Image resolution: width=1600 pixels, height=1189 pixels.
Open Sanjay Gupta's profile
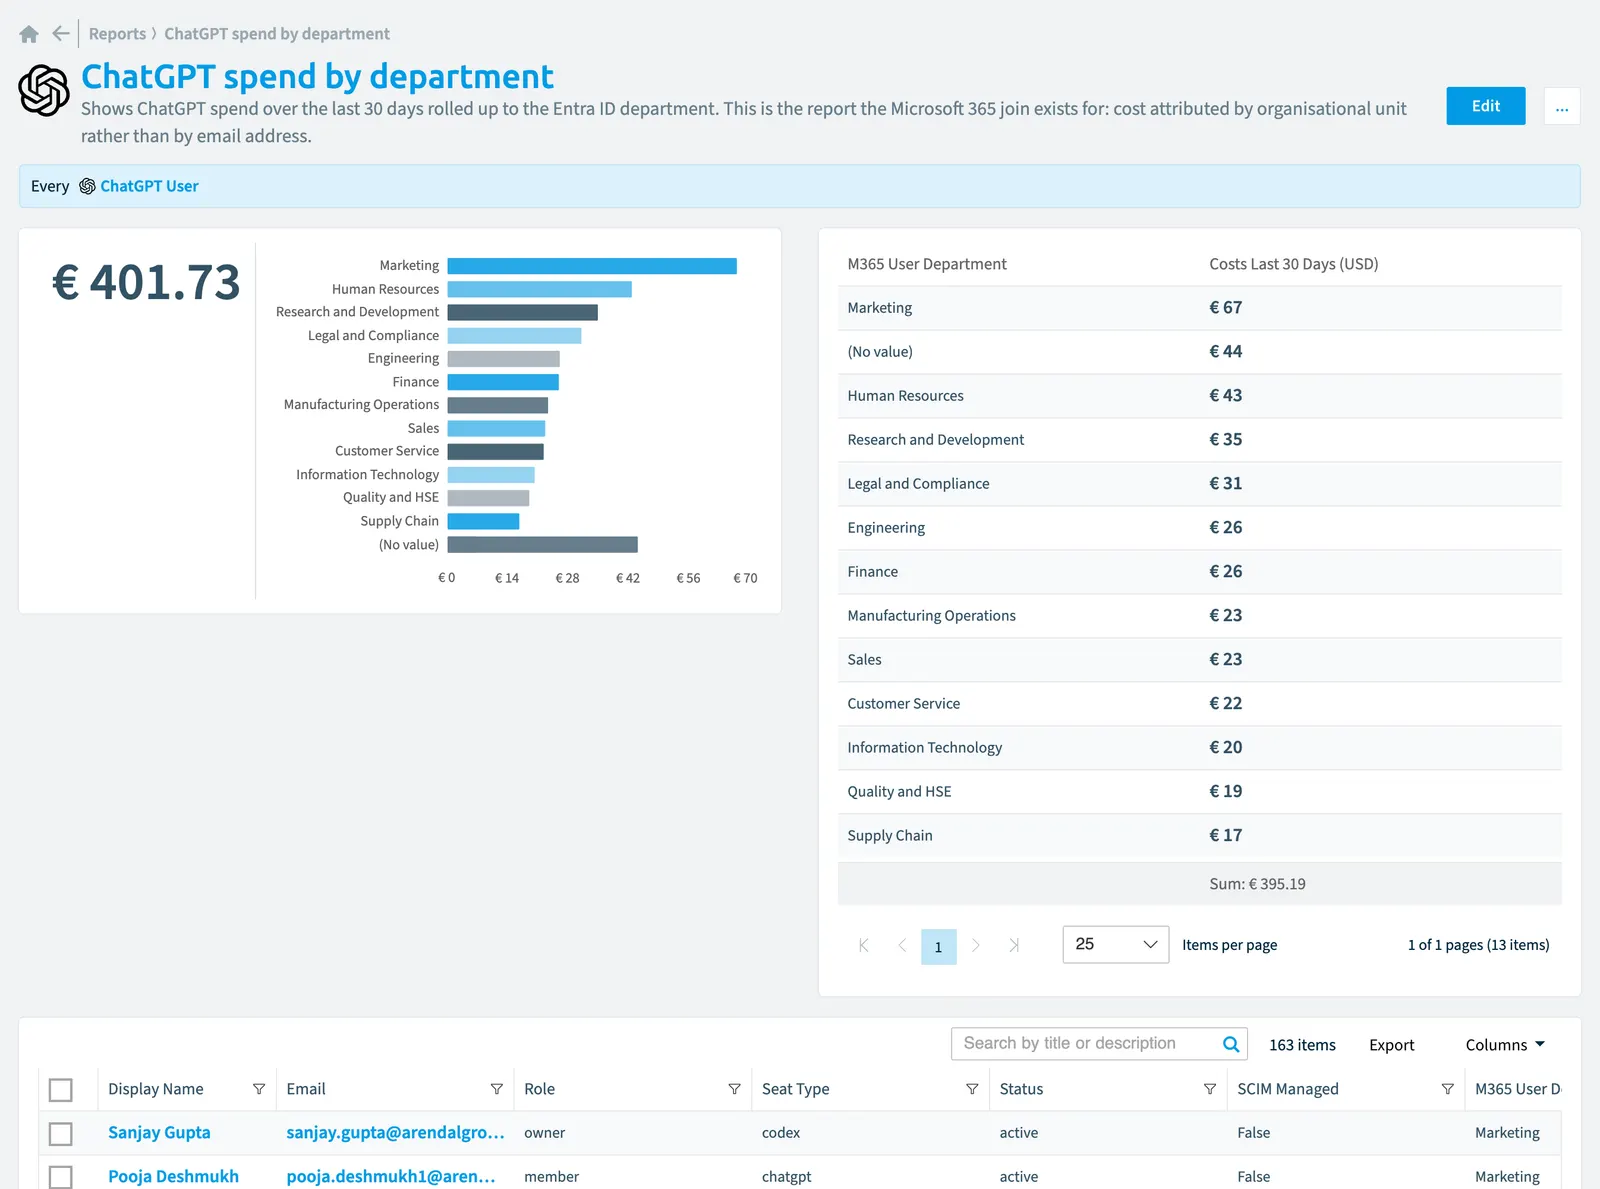click(x=159, y=1133)
